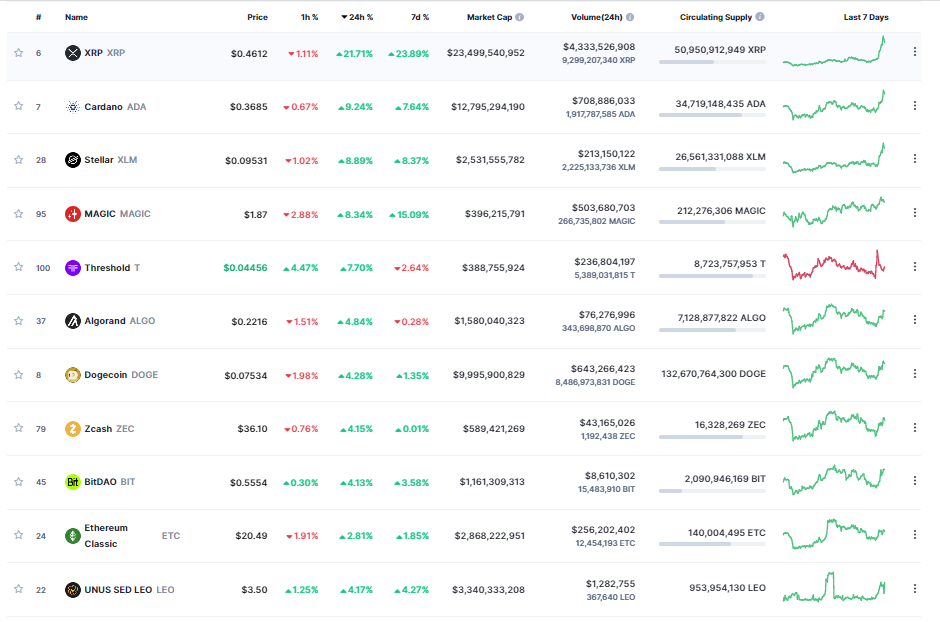Viewport: 940px width, 622px height.
Task: Open the three-dot menu for Cardano
Action: coord(915,105)
